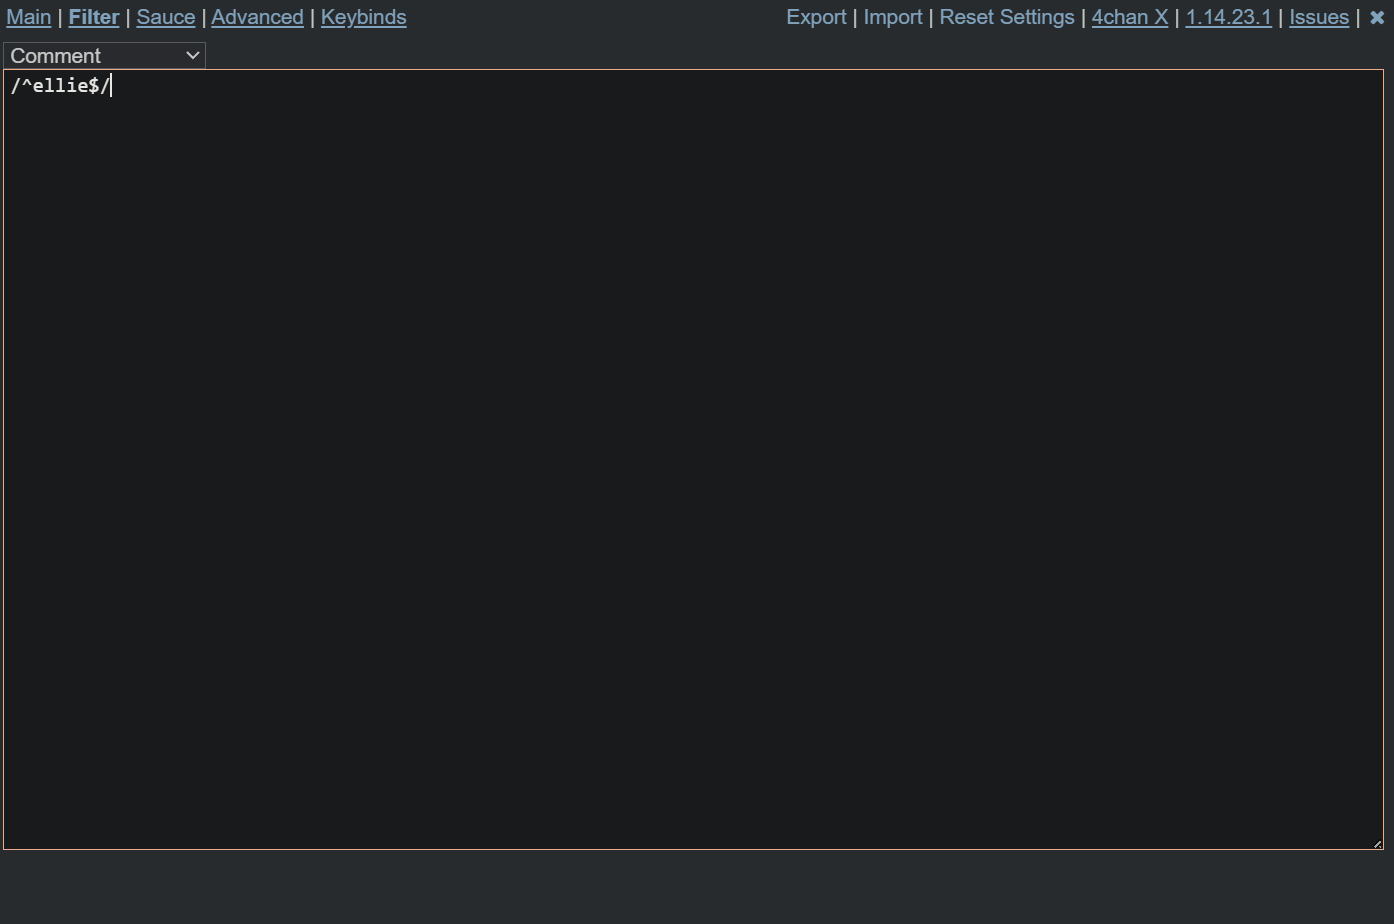Open the 1.14.23.1 version changelog link
The width and height of the screenshot is (1394, 924).
pyautogui.click(x=1229, y=17)
